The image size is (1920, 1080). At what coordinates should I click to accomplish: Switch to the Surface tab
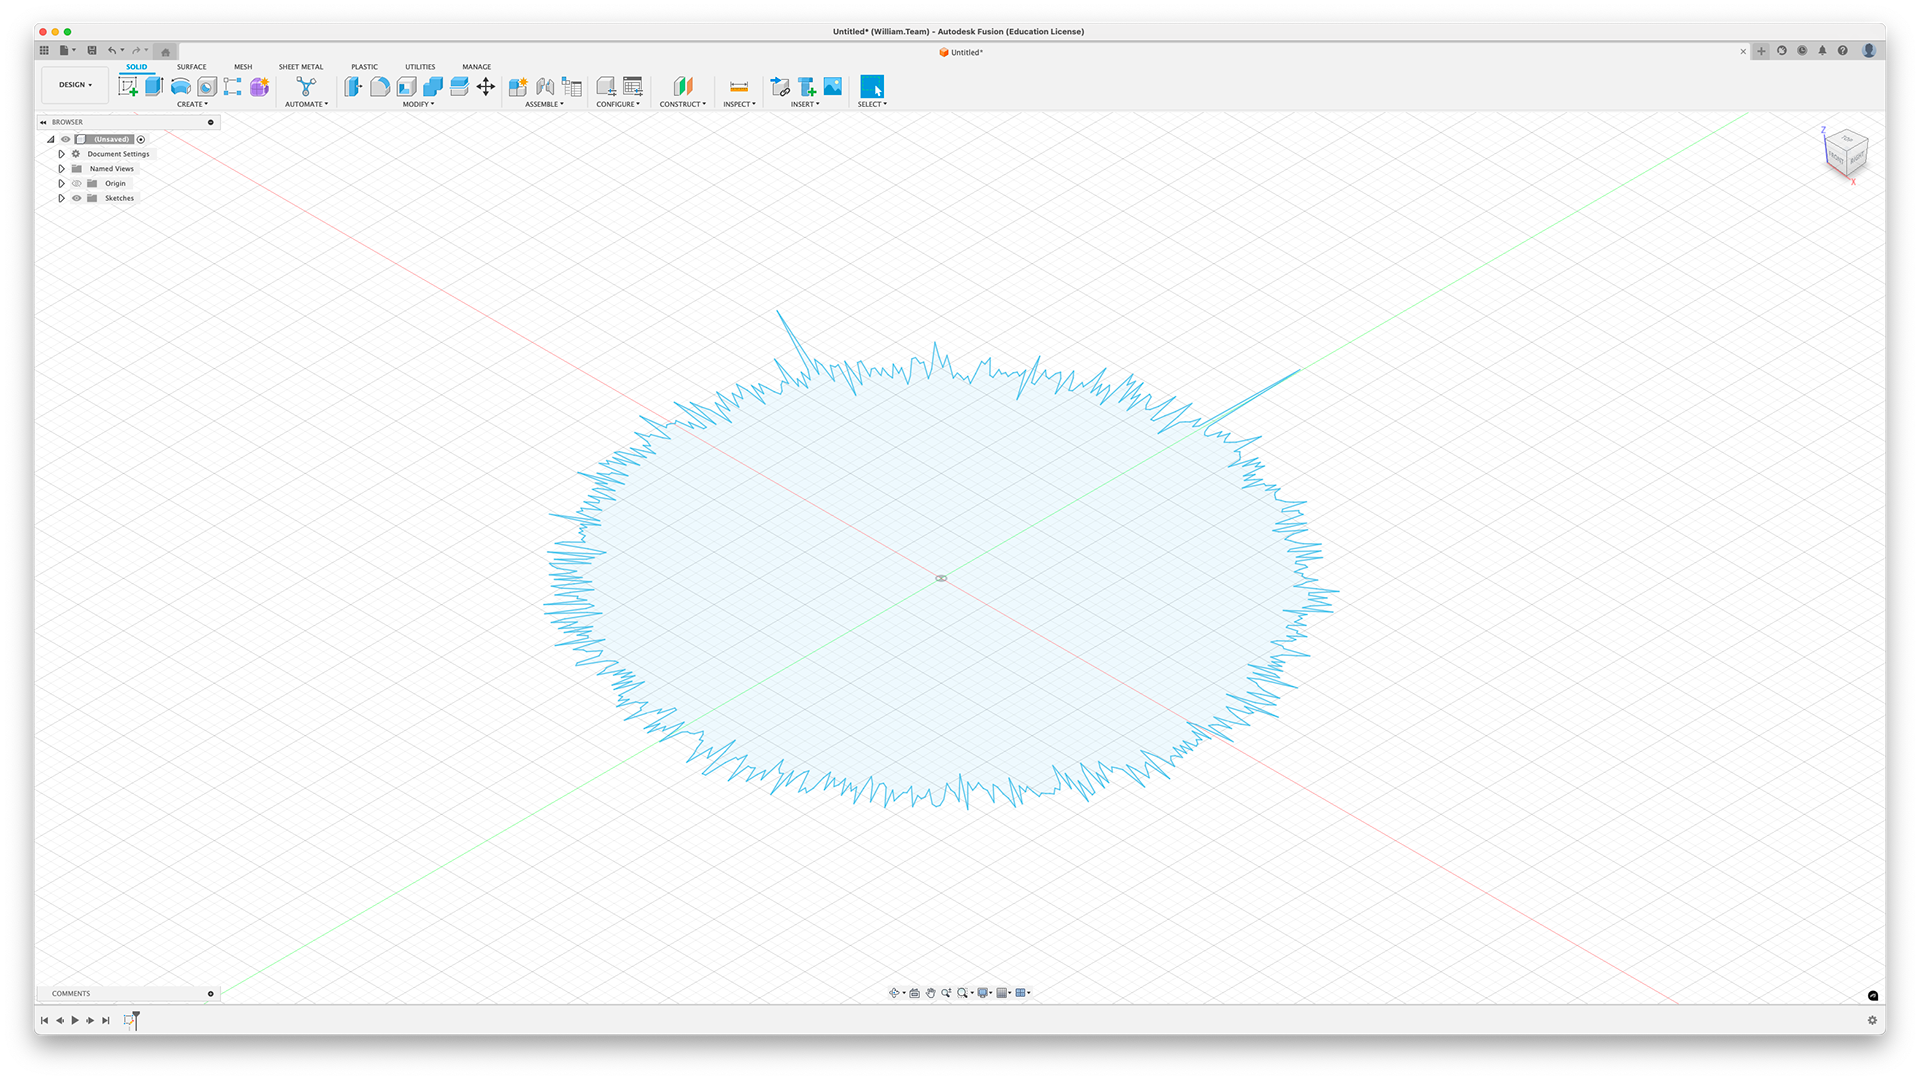192,67
